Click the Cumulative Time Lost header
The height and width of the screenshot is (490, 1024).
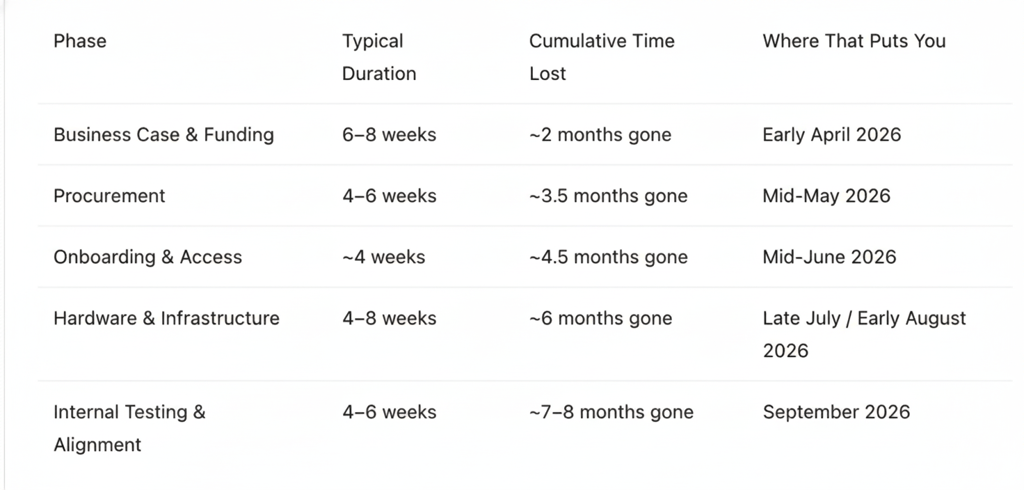click(x=601, y=57)
